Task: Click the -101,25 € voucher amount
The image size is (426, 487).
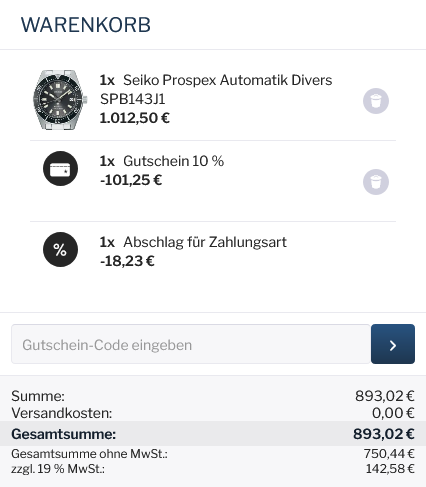Action: pyautogui.click(x=131, y=180)
